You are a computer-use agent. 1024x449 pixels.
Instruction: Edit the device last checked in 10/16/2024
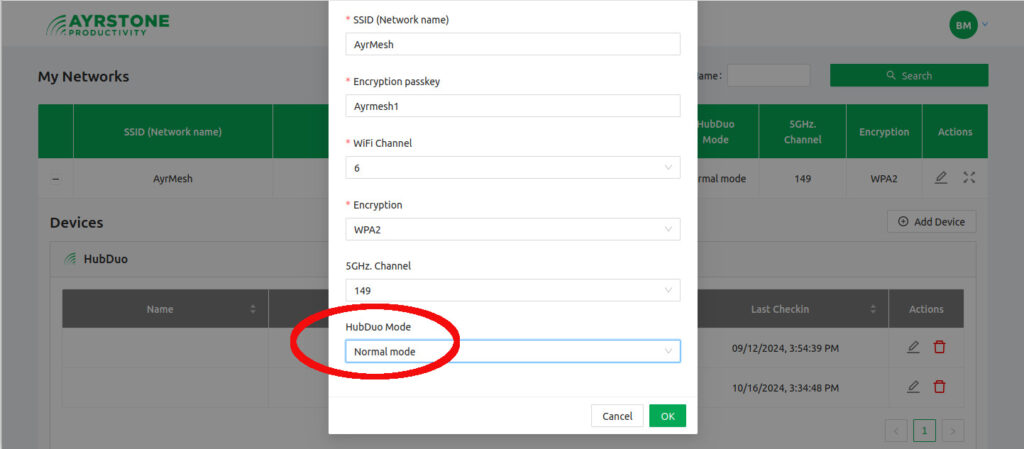point(912,386)
